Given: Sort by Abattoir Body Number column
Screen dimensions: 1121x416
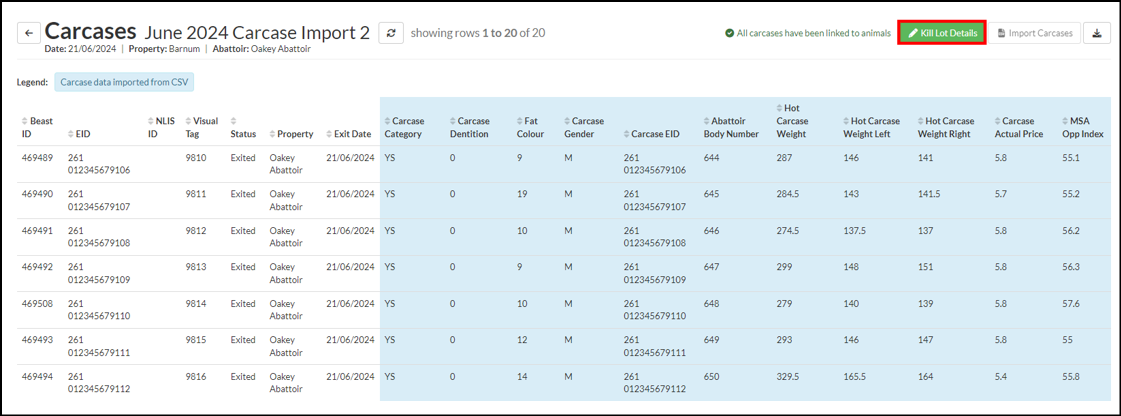Looking at the screenshot, I should point(731,127).
